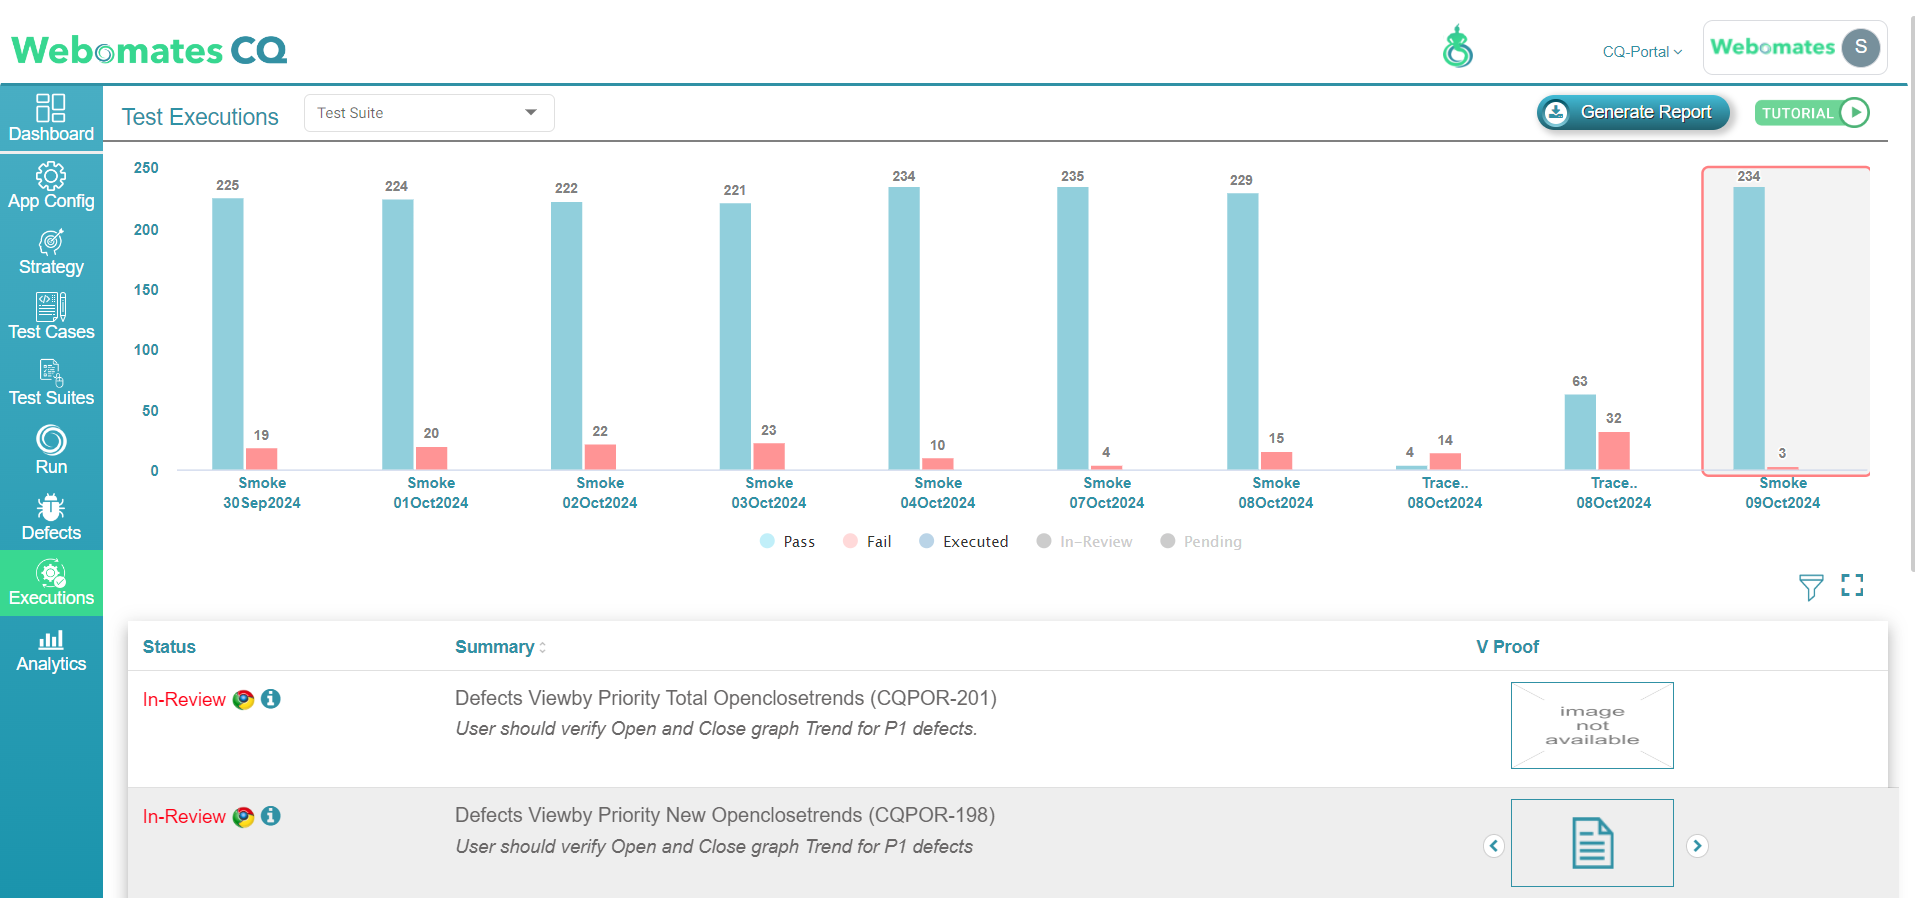Expand the CQ-Portal menu
This screenshot has width=1915, height=898.
[x=1642, y=51]
